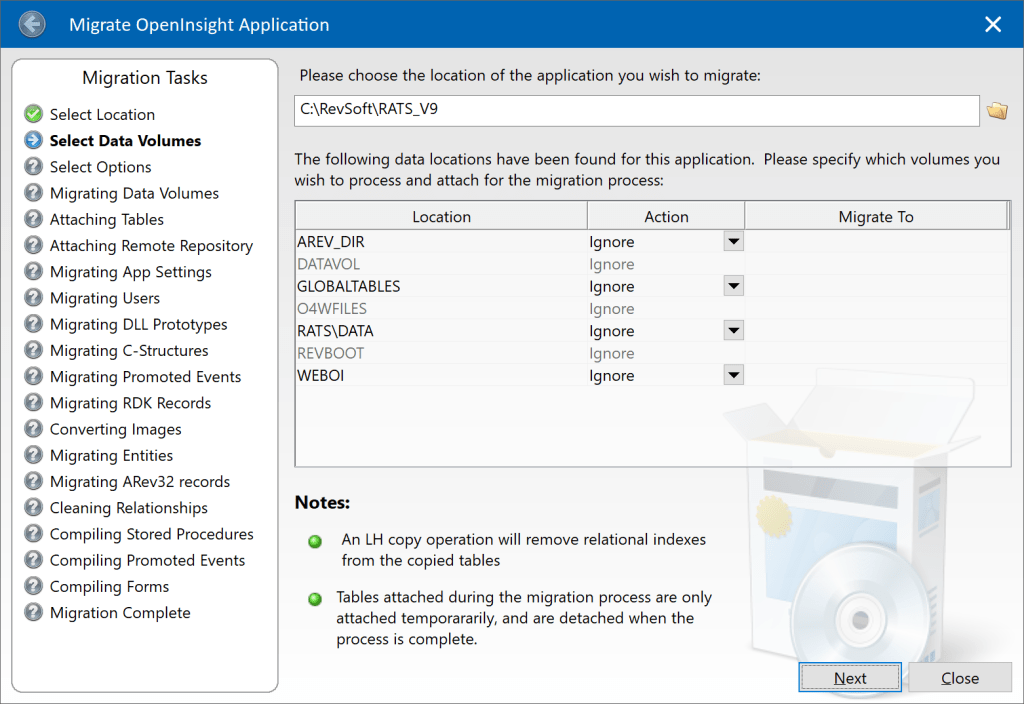Screen dimensions: 1024x704
Task: Click the back arrow in the title bar
Action: click(32, 23)
